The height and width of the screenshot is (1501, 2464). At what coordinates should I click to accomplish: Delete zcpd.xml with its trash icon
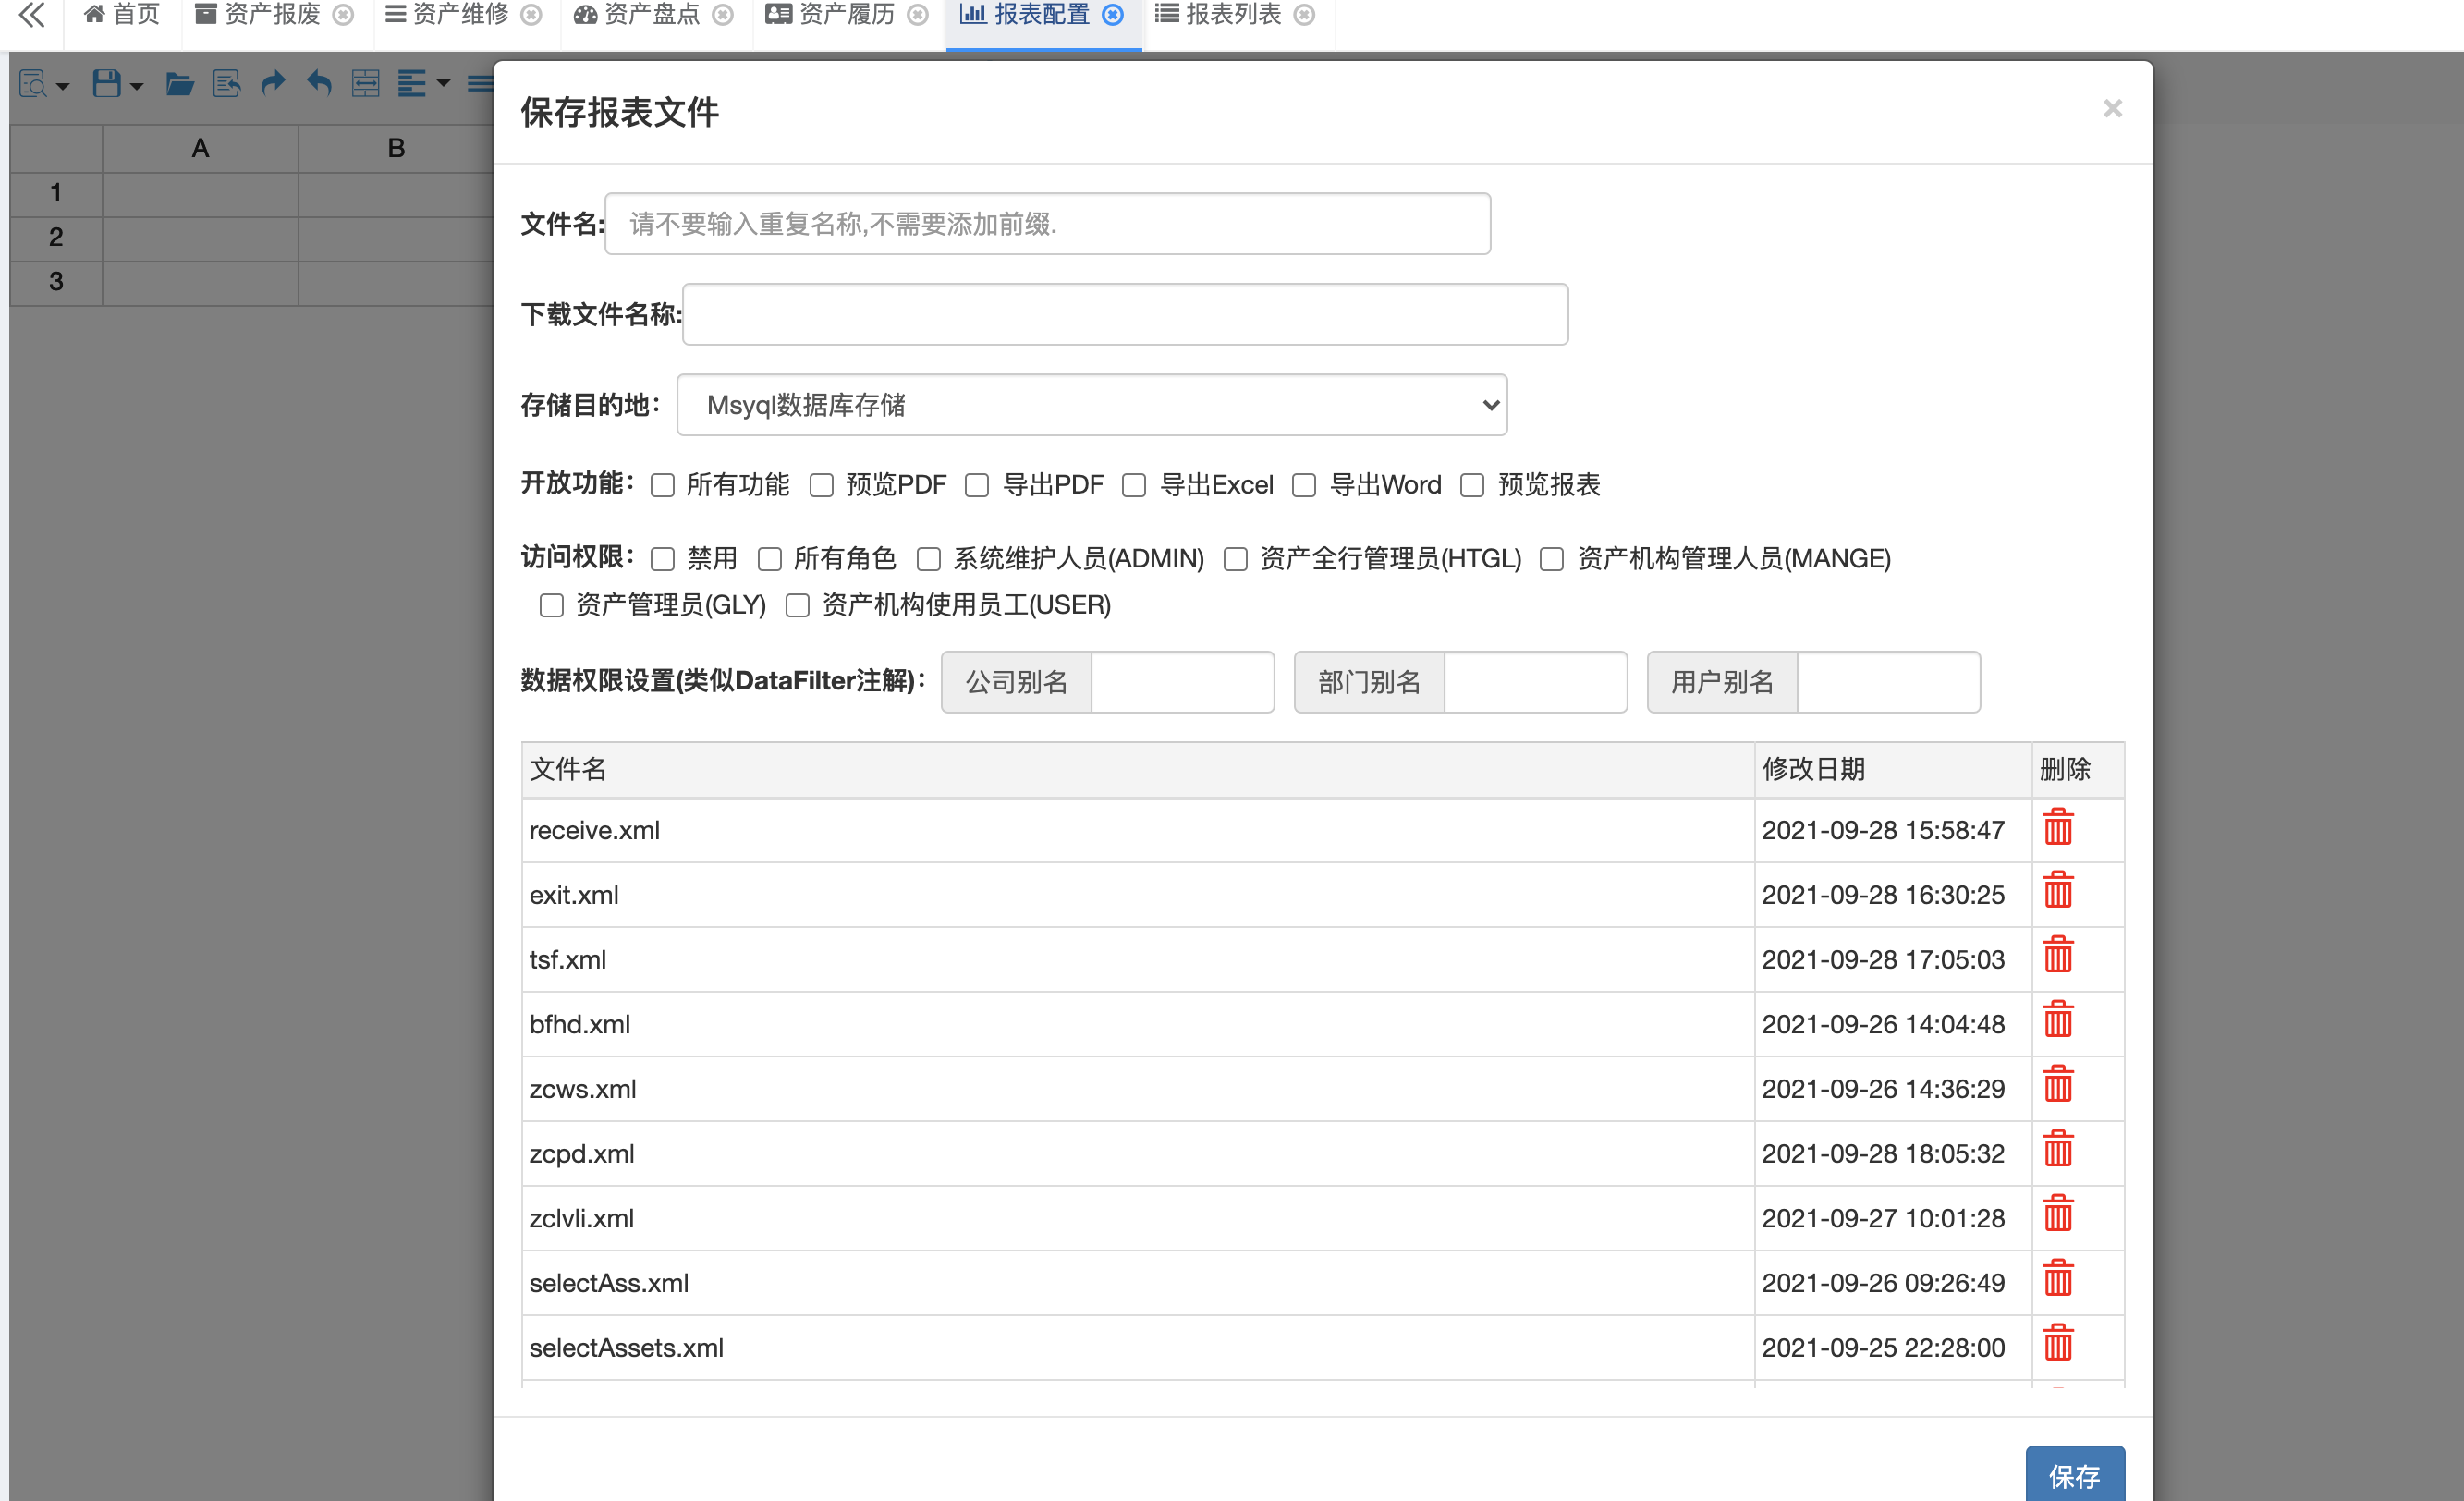(2058, 1149)
